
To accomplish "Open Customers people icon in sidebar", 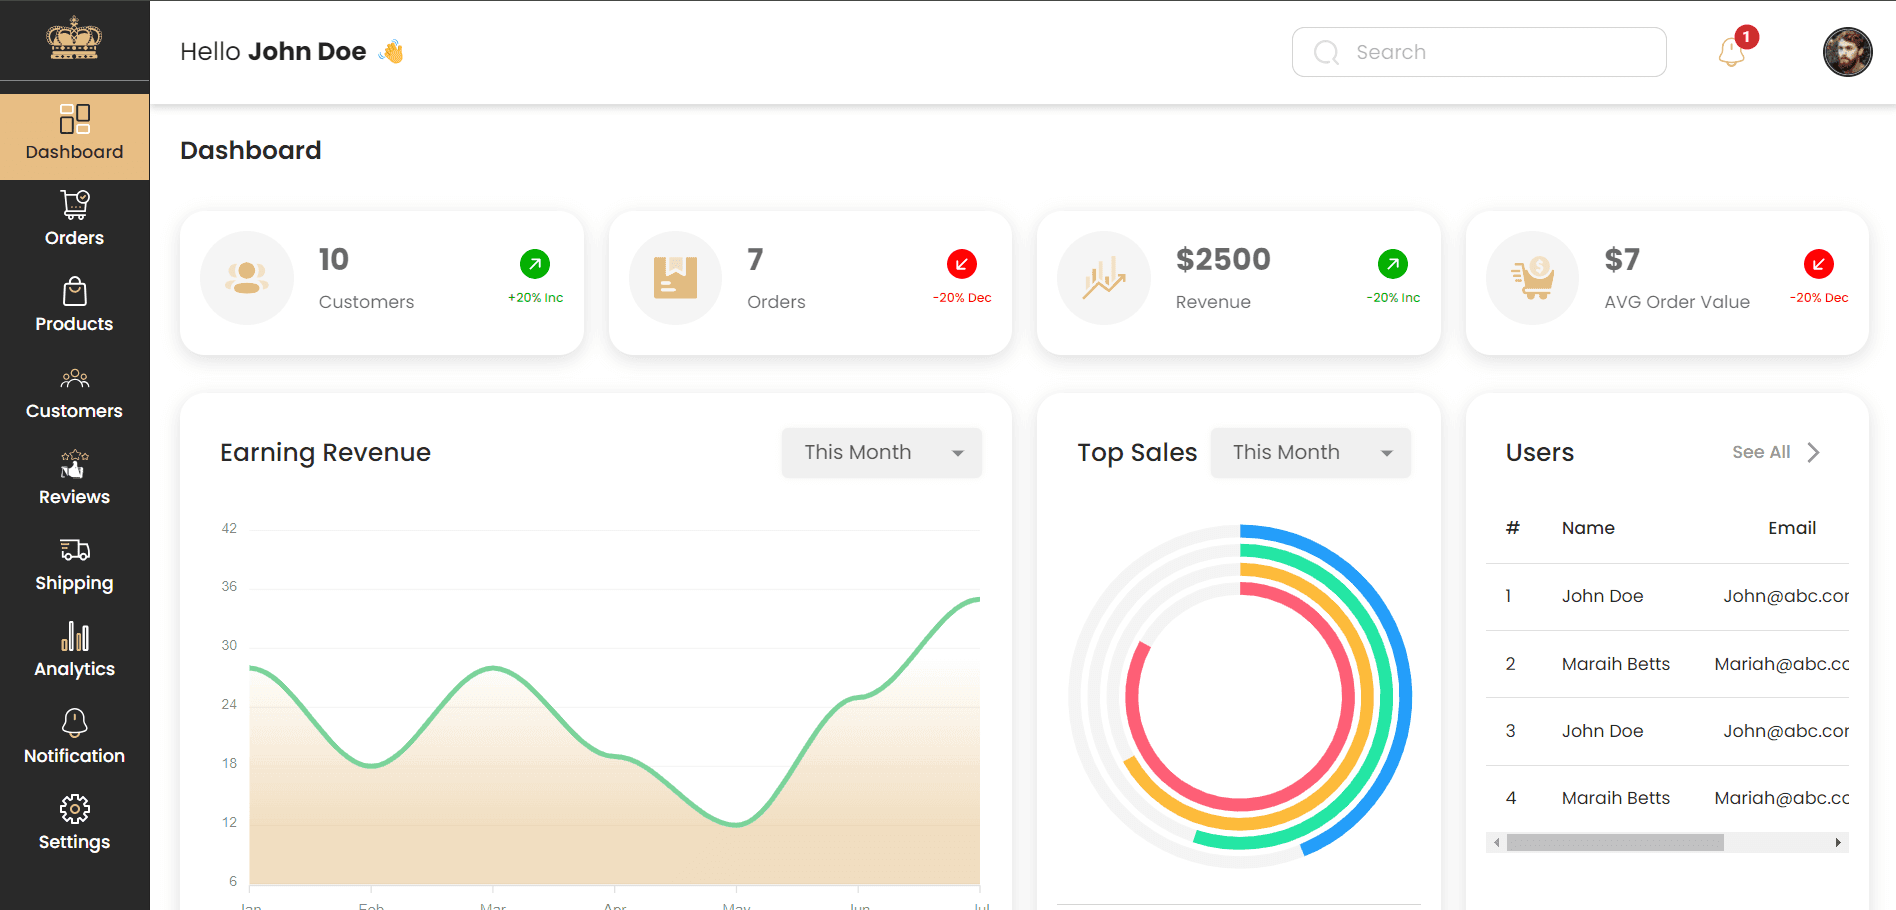I will (75, 378).
